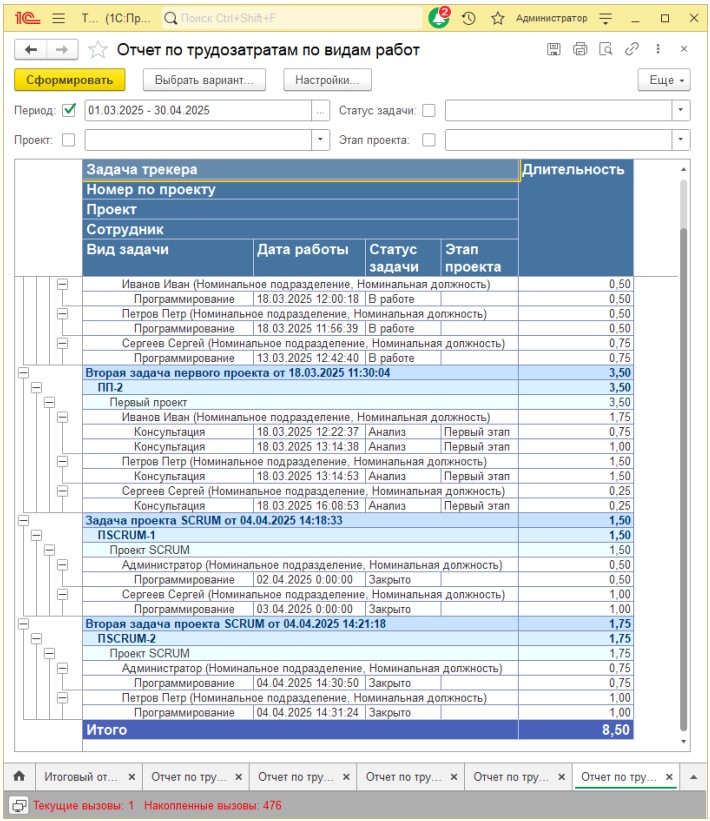
Task: Go forward with the right arrow
Action: click(62, 50)
